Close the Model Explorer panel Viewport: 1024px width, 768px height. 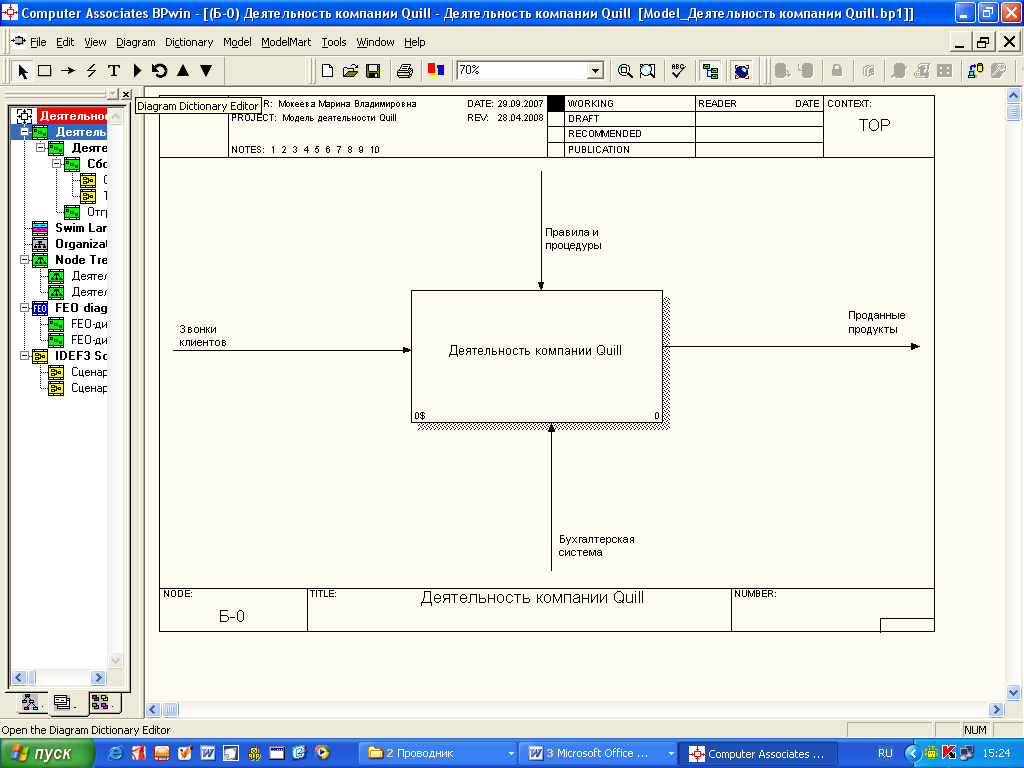126,94
